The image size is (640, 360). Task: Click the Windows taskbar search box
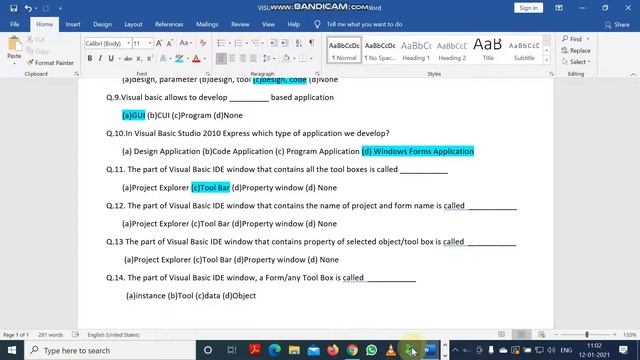[x=110, y=350]
